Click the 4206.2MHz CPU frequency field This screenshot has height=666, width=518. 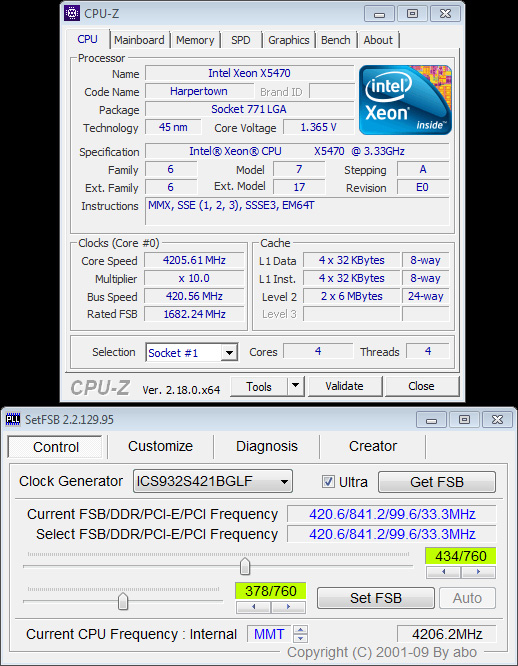447,634
